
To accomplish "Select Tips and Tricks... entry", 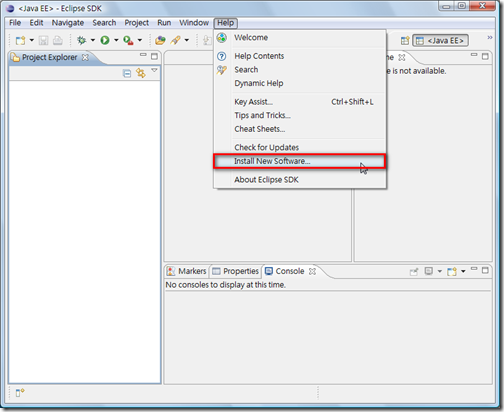I will coord(300,115).
